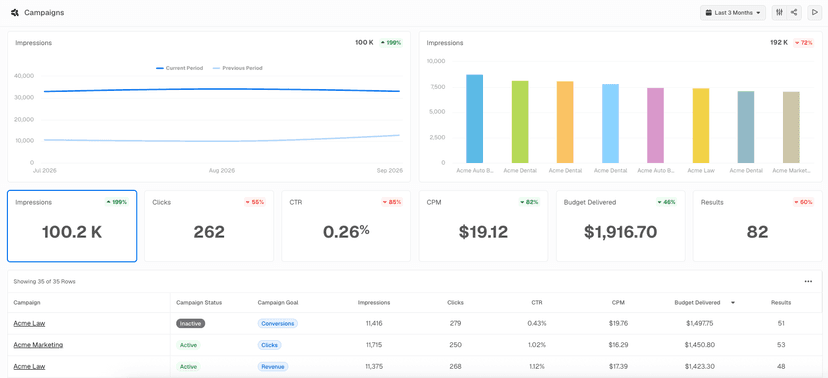Open the Last 3 Months date range dropdown

point(733,13)
